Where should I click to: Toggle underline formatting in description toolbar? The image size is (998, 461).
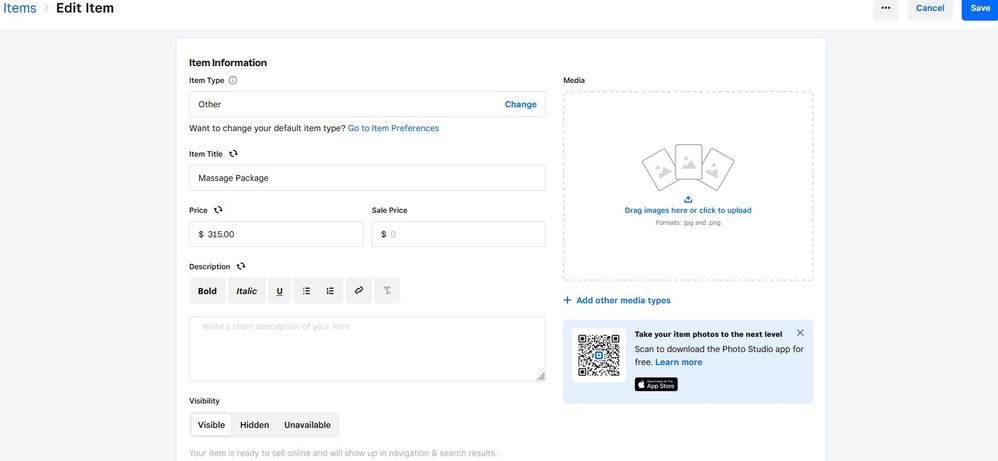point(280,291)
